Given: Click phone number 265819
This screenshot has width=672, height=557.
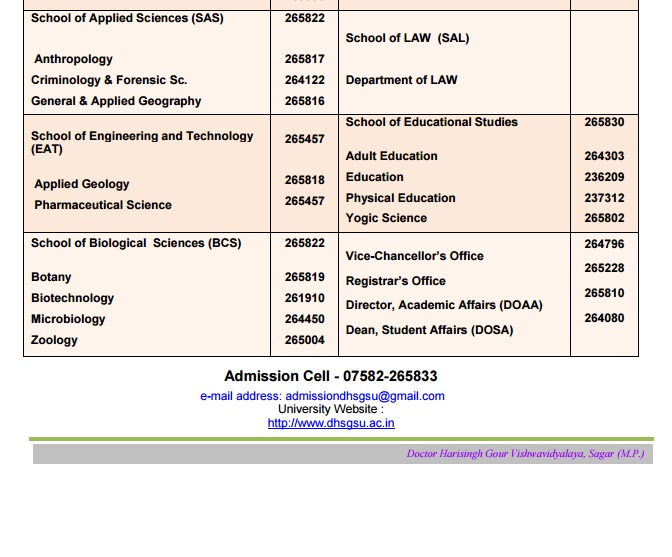Looking at the screenshot, I should (x=304, y=277).
